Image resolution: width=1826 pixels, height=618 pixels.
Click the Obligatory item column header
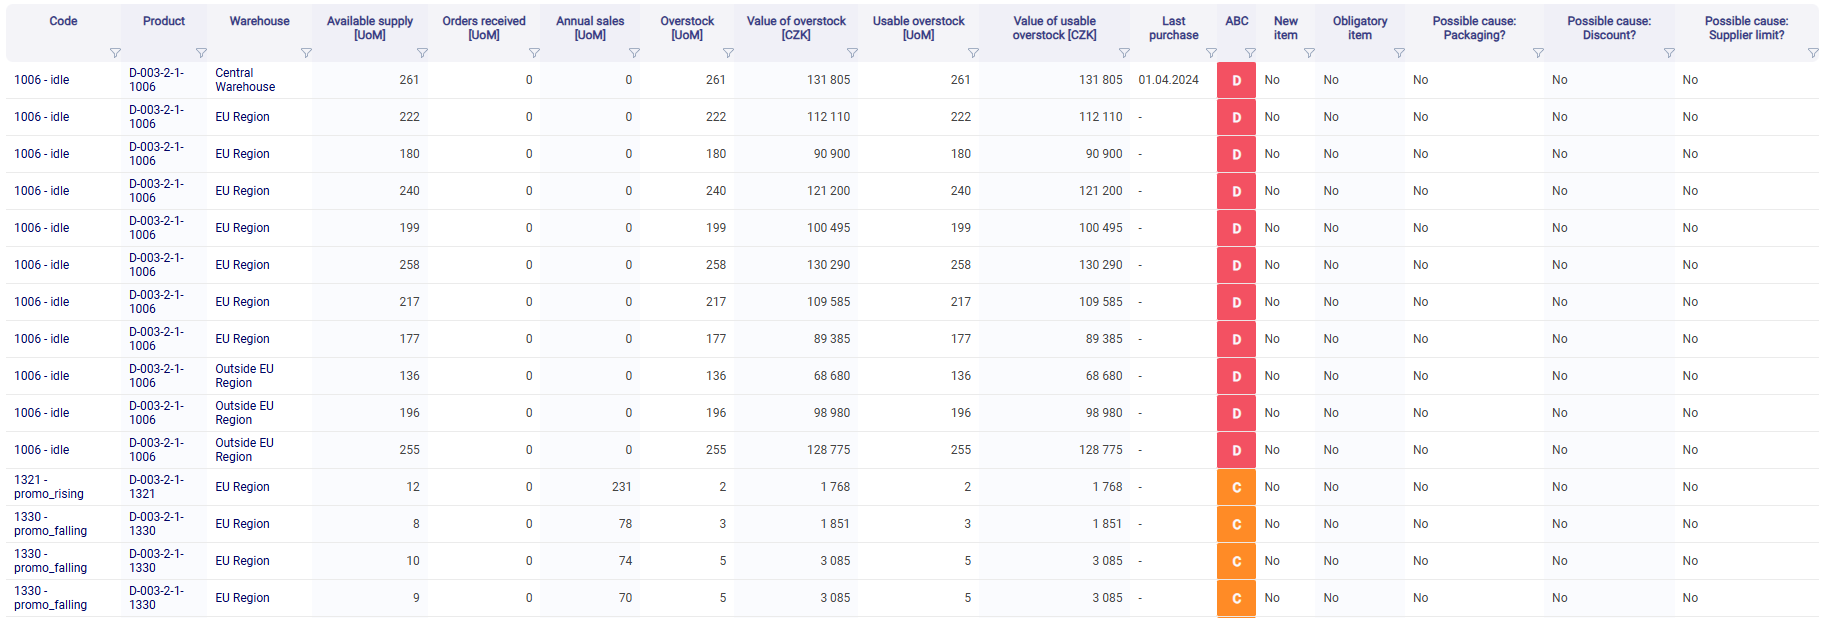coord(1359,28)
